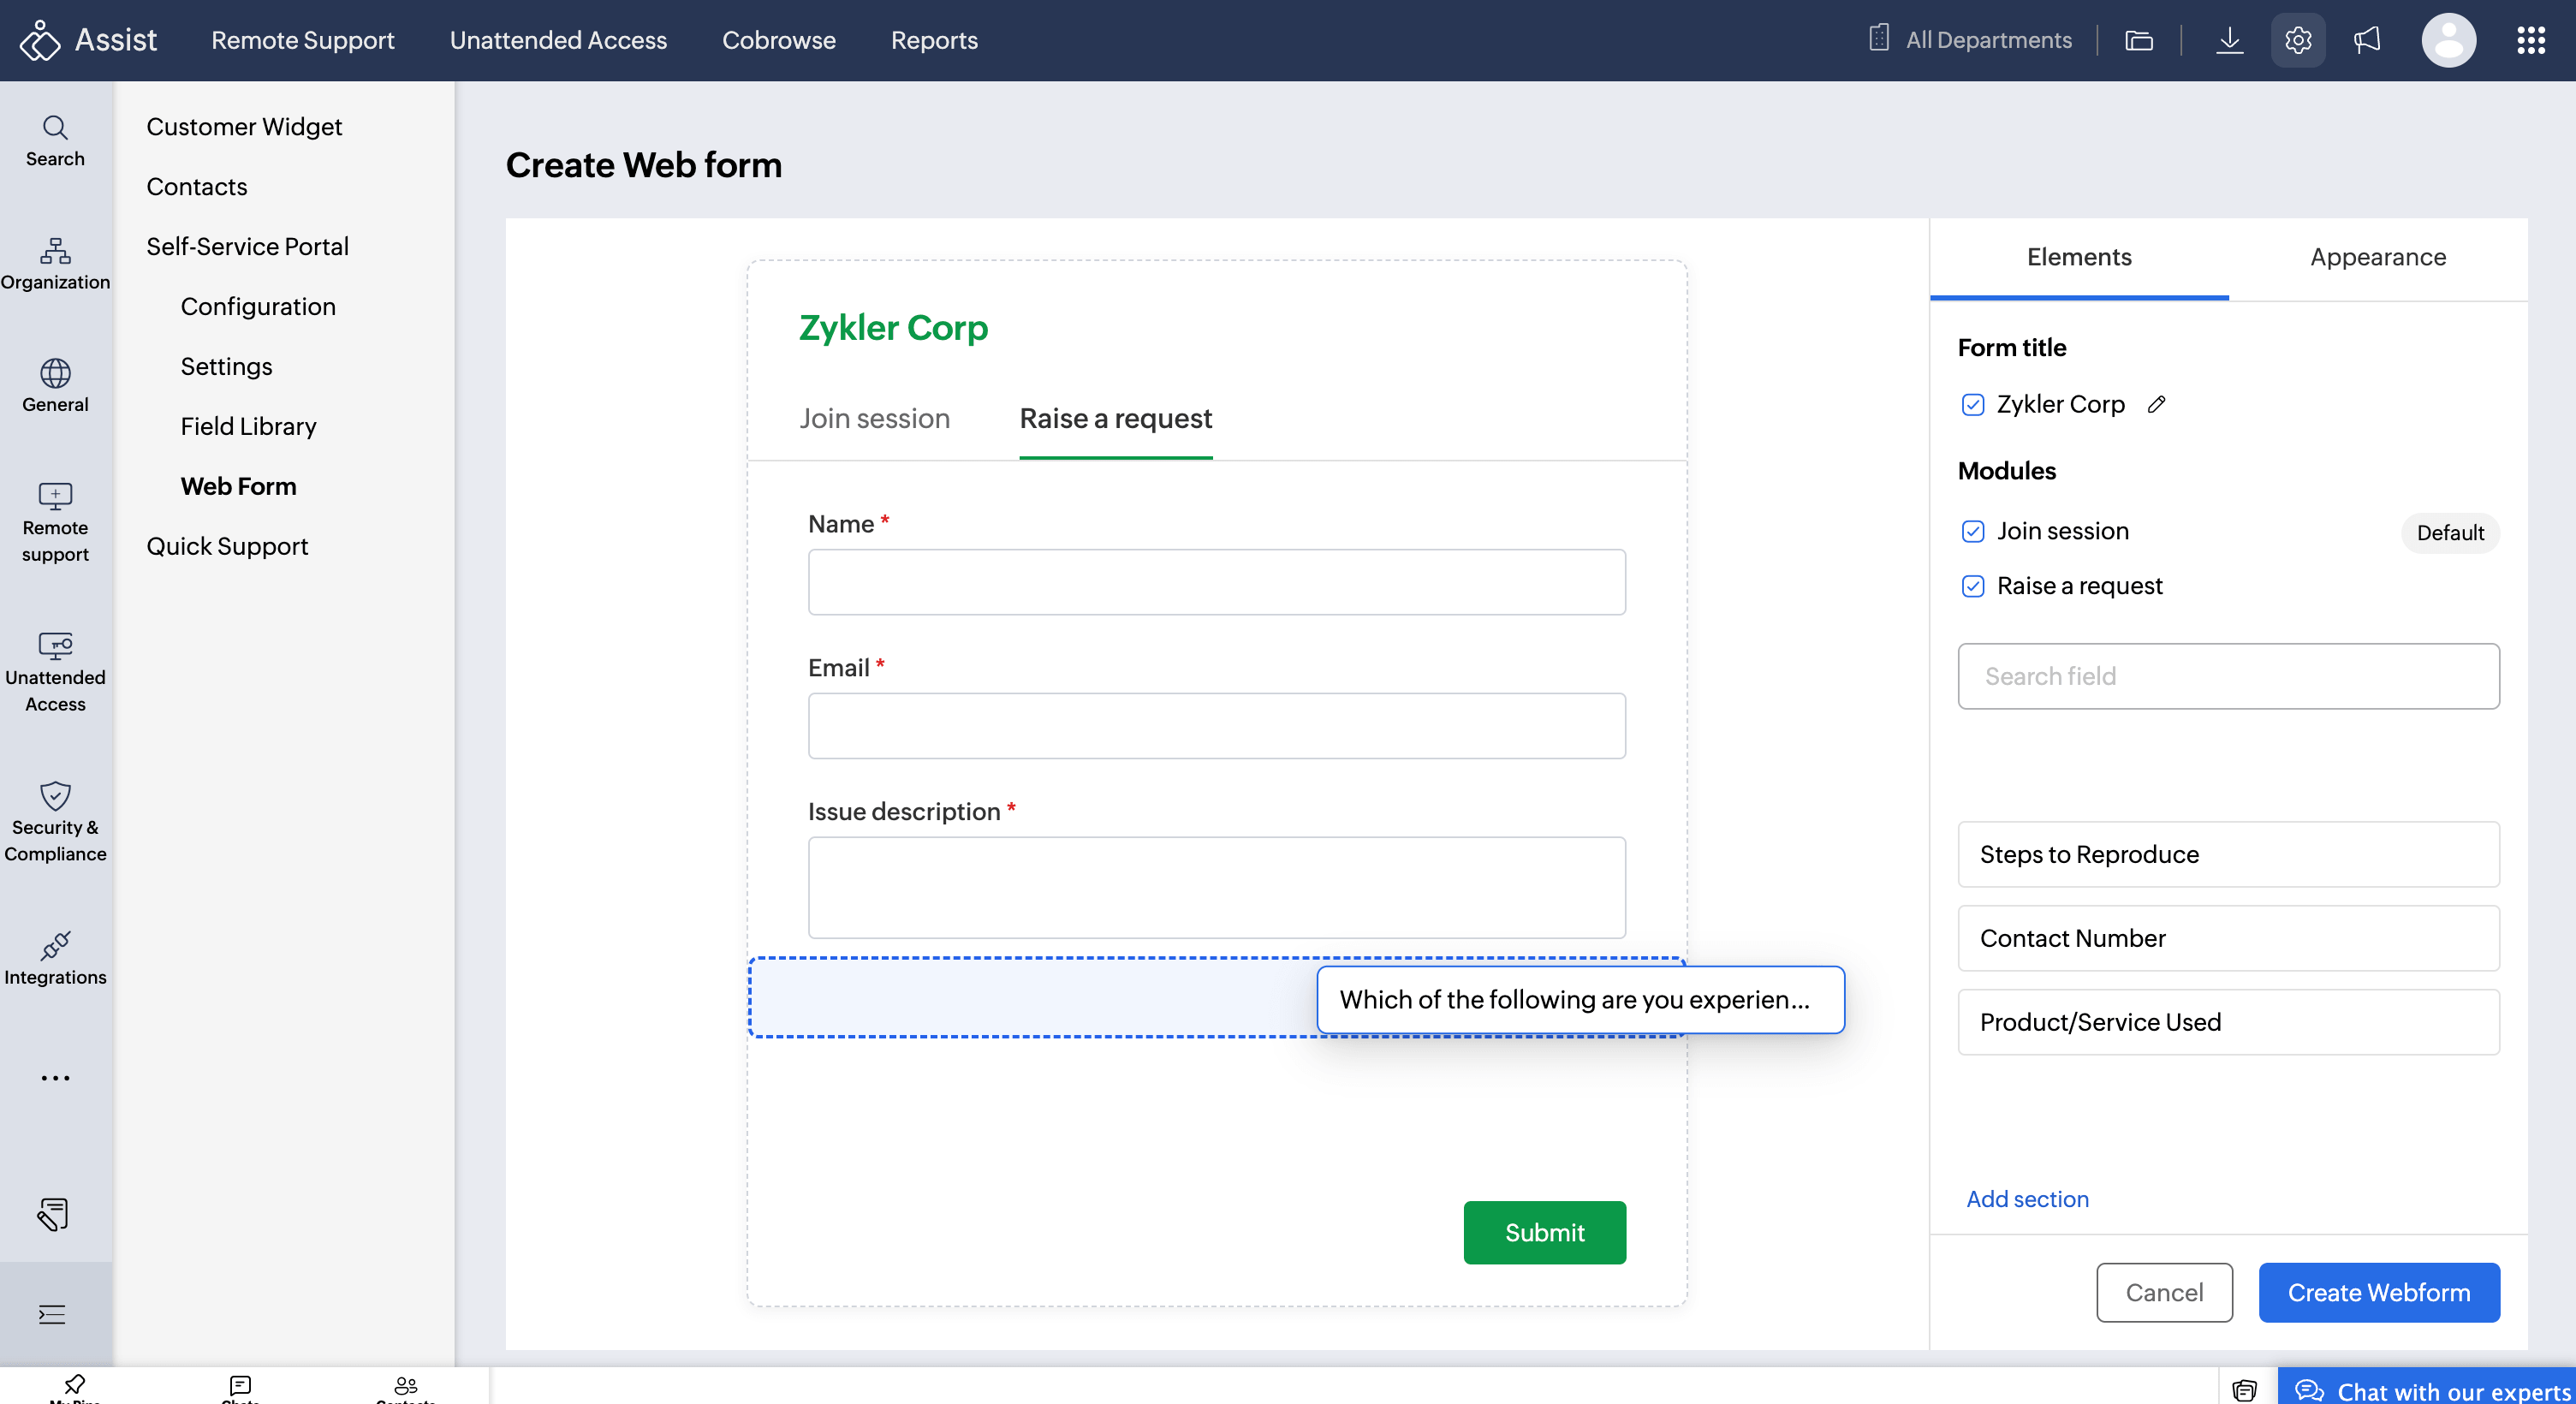Click the icon left of Chat with our experts
This screenshot has height=1404, width=2576.
pyautogui.click(x=2244, y=1390)
